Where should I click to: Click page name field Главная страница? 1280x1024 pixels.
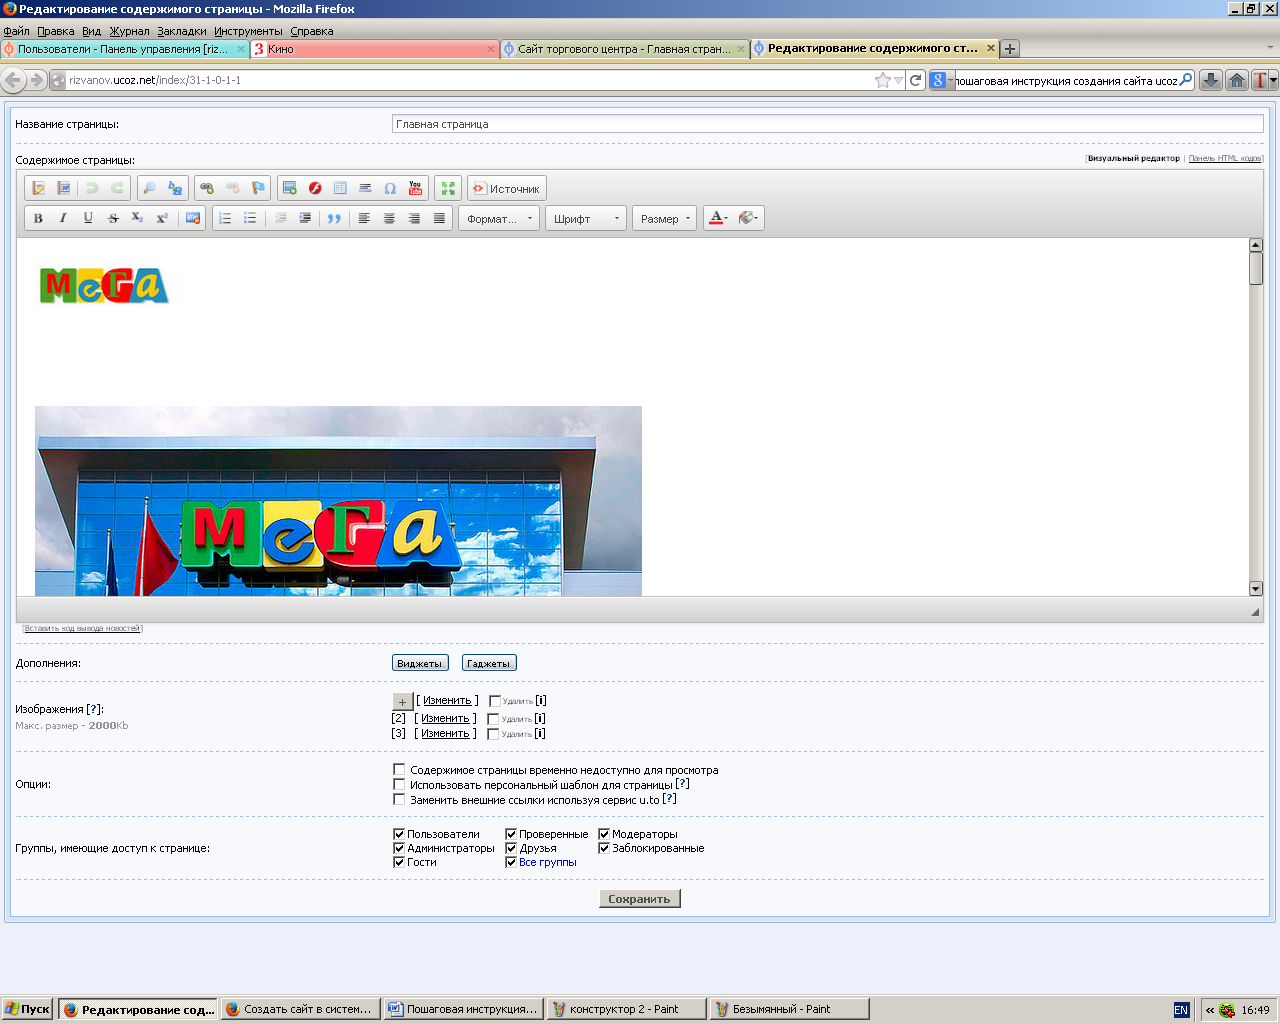point(827,124)
